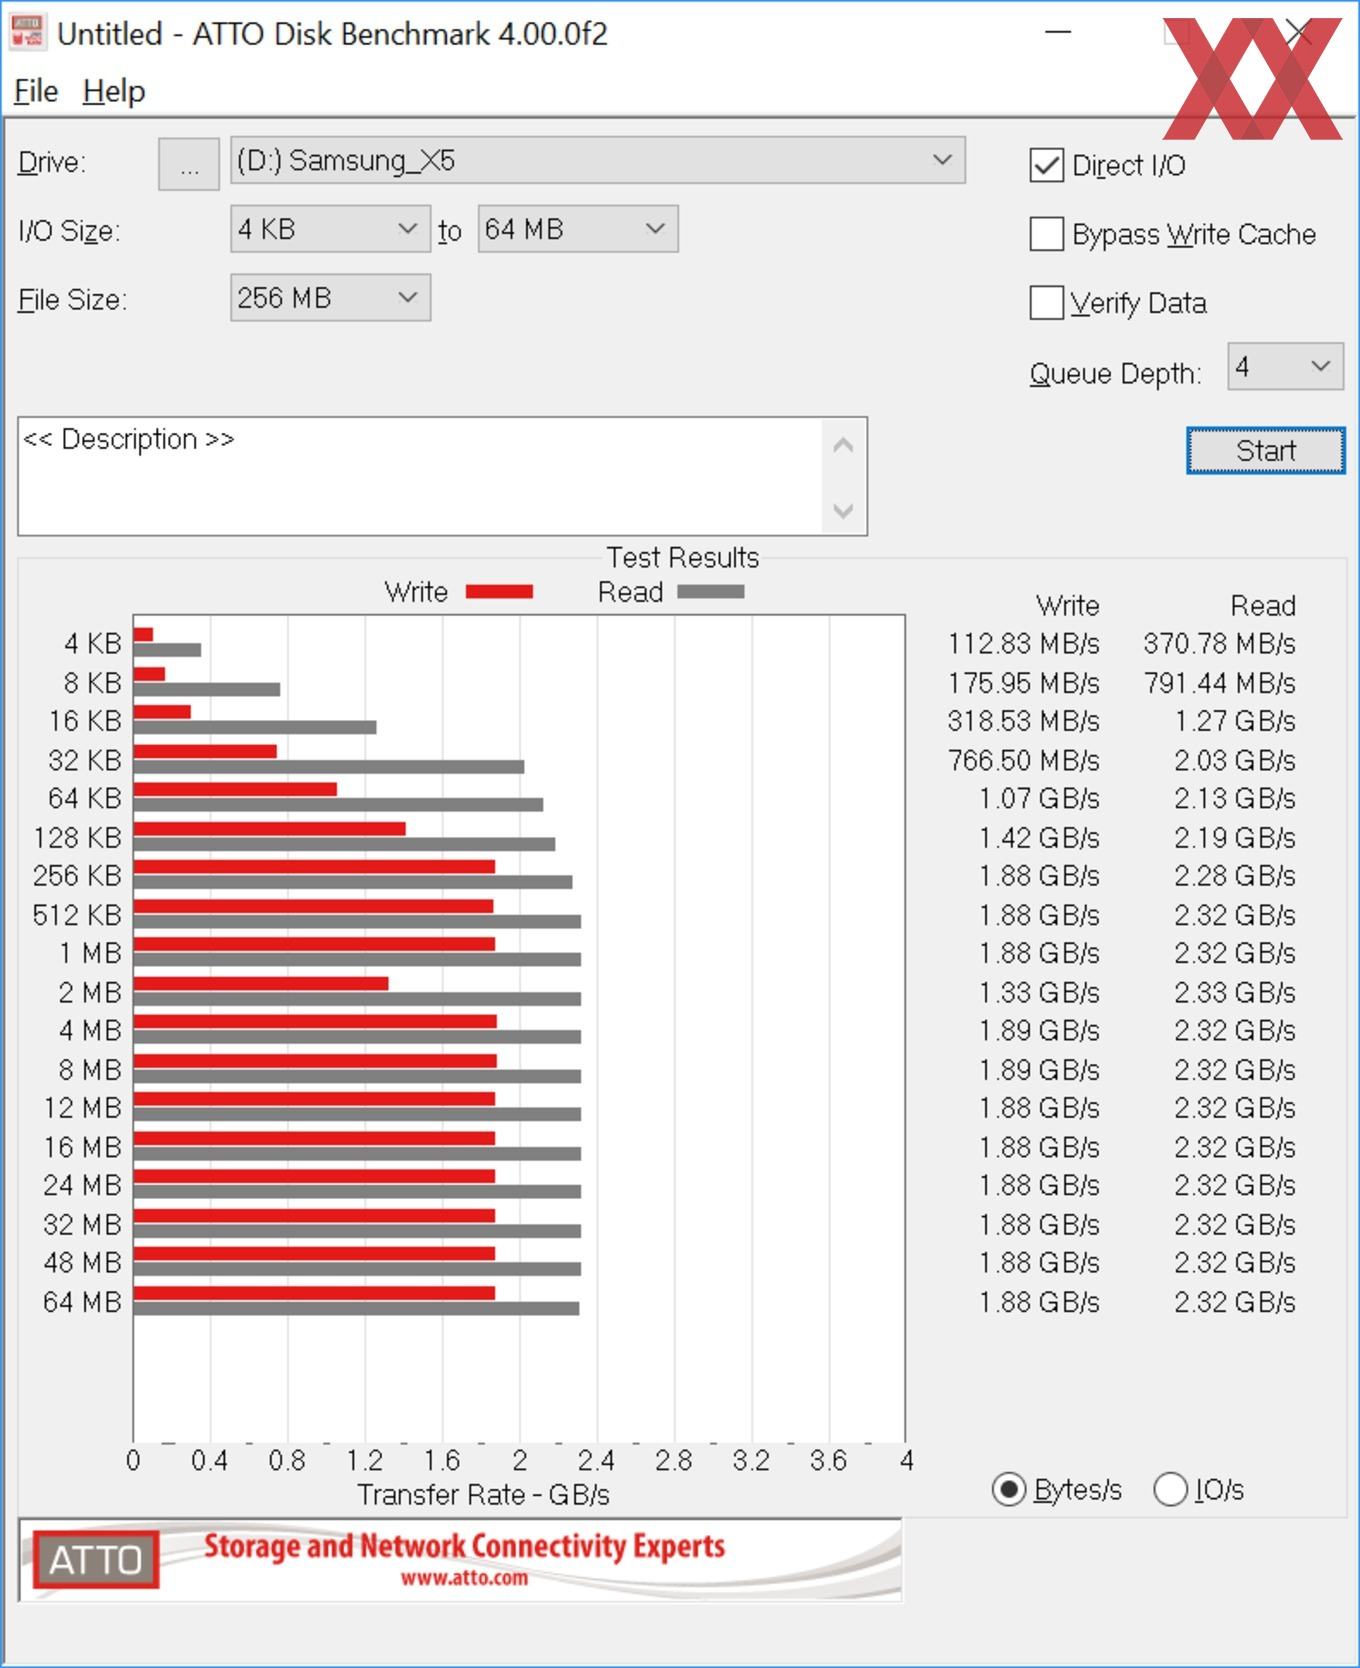This screenshot has height=1668, width=1360.
Task: Open the File menu
Action: tap(36, 91)
